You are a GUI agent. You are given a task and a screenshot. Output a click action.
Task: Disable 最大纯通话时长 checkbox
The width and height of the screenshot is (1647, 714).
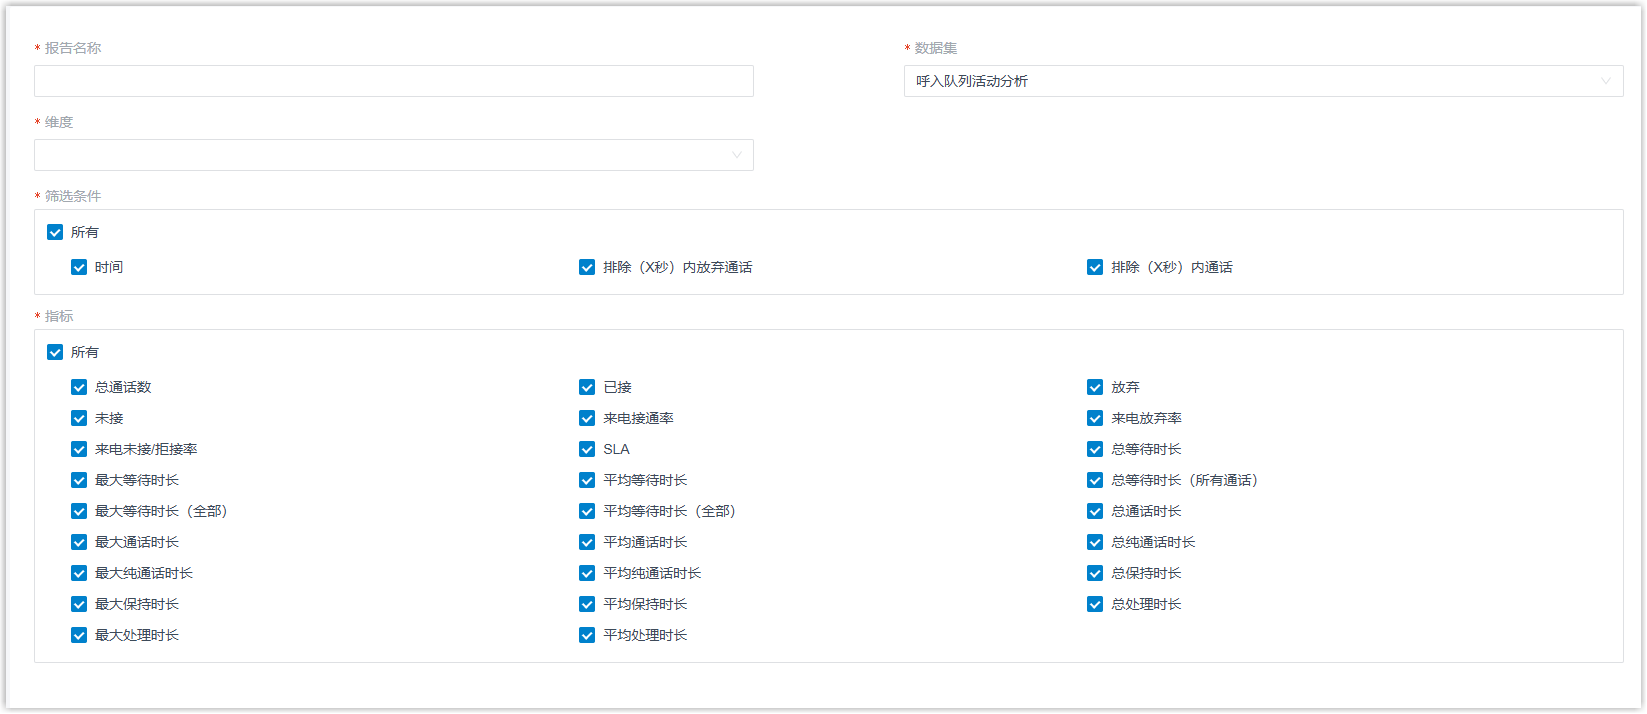click(79, 573)
